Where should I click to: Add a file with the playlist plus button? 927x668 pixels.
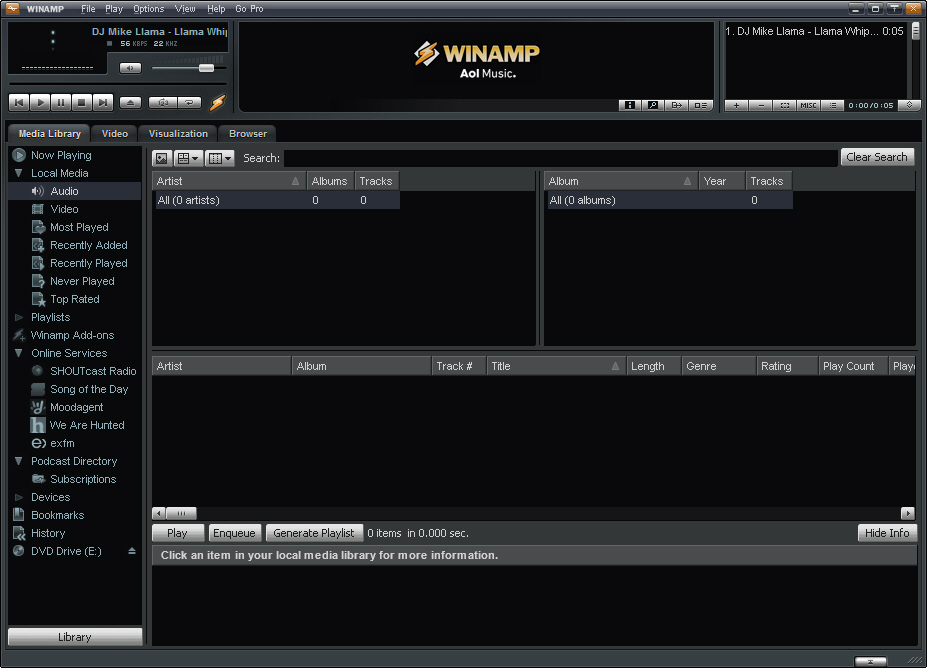(x=736, y=105)
